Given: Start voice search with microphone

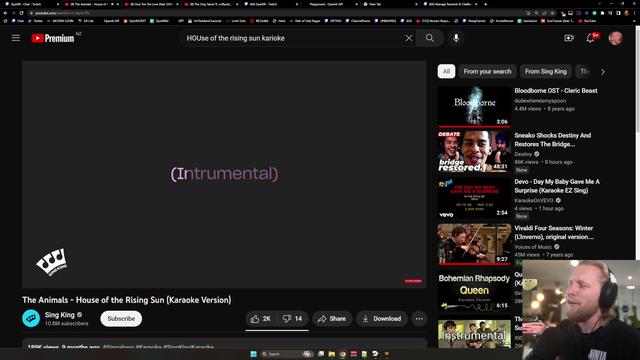Looking at the screenshot, I should tap(456, 38).
